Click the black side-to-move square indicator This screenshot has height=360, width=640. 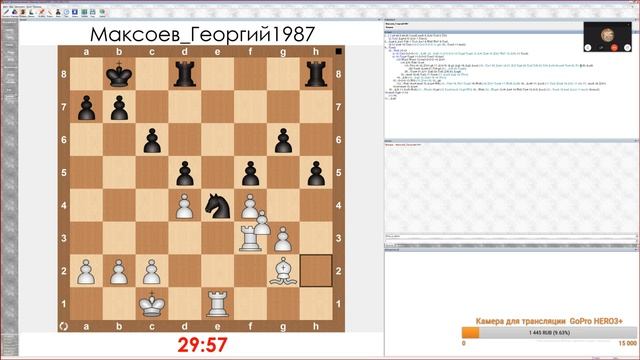click(338, 51)
